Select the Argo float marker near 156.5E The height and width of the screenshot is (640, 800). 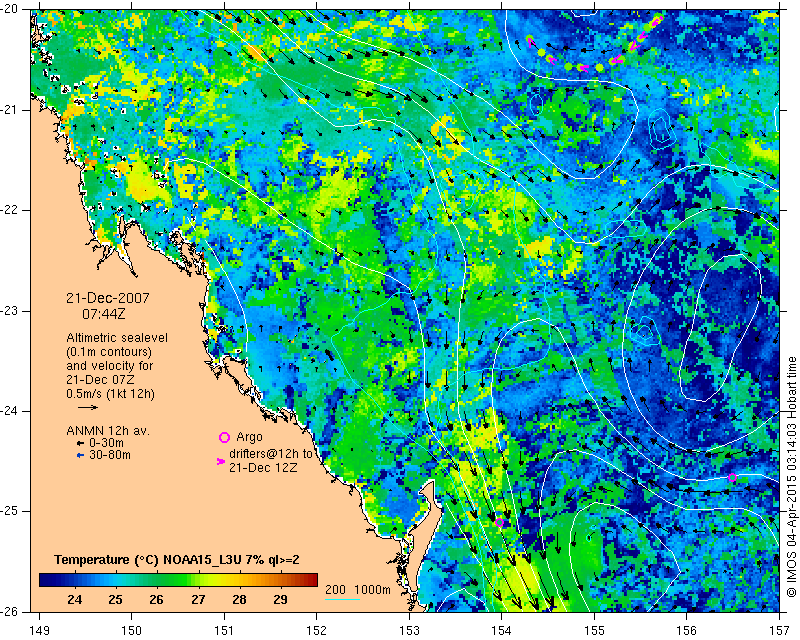click(732, 478)
